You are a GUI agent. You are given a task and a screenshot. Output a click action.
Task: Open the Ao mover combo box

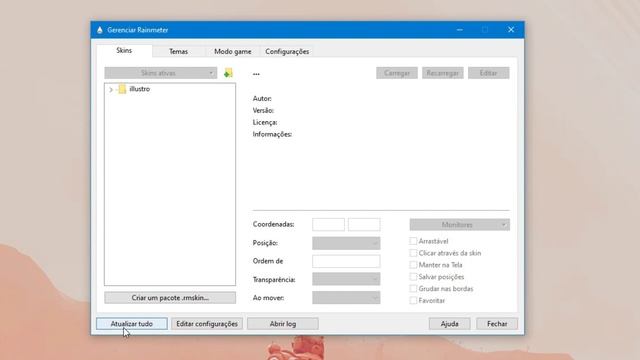pyautogui.click(x=346, y=298)
